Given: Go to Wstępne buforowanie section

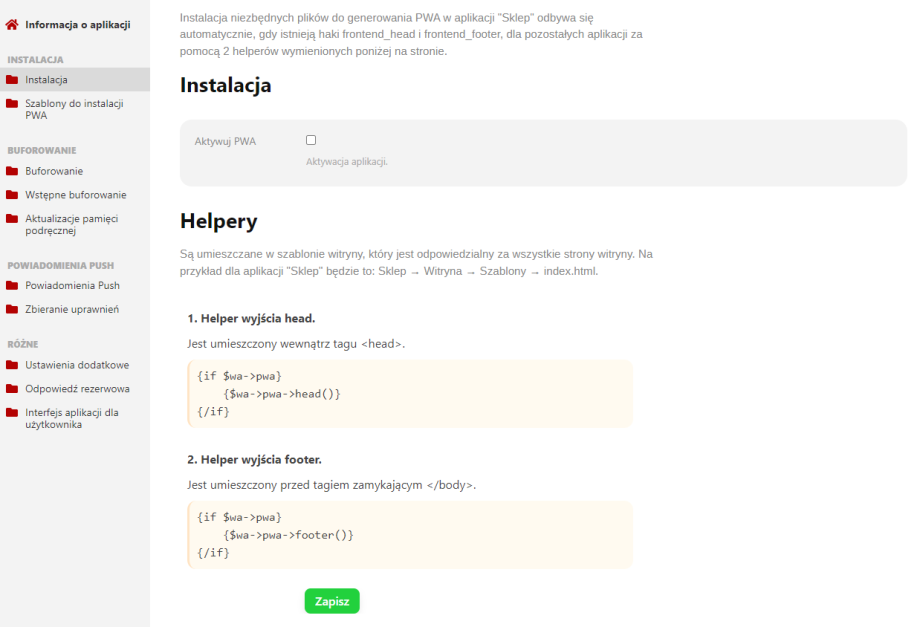Looking at the screenshot, I should point(75,195).
